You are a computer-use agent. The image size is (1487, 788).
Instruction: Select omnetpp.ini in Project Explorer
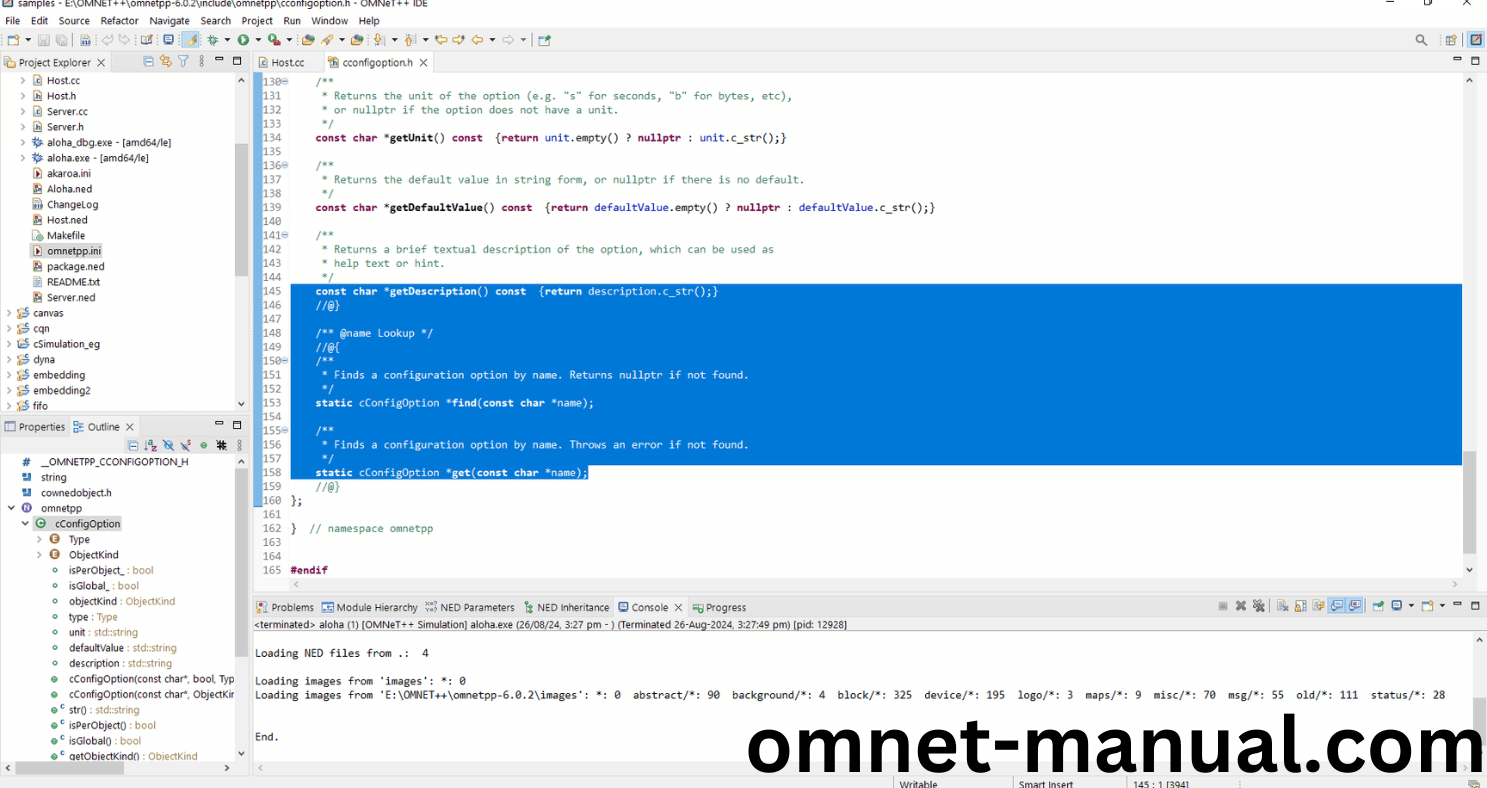(x=73, y=251)
